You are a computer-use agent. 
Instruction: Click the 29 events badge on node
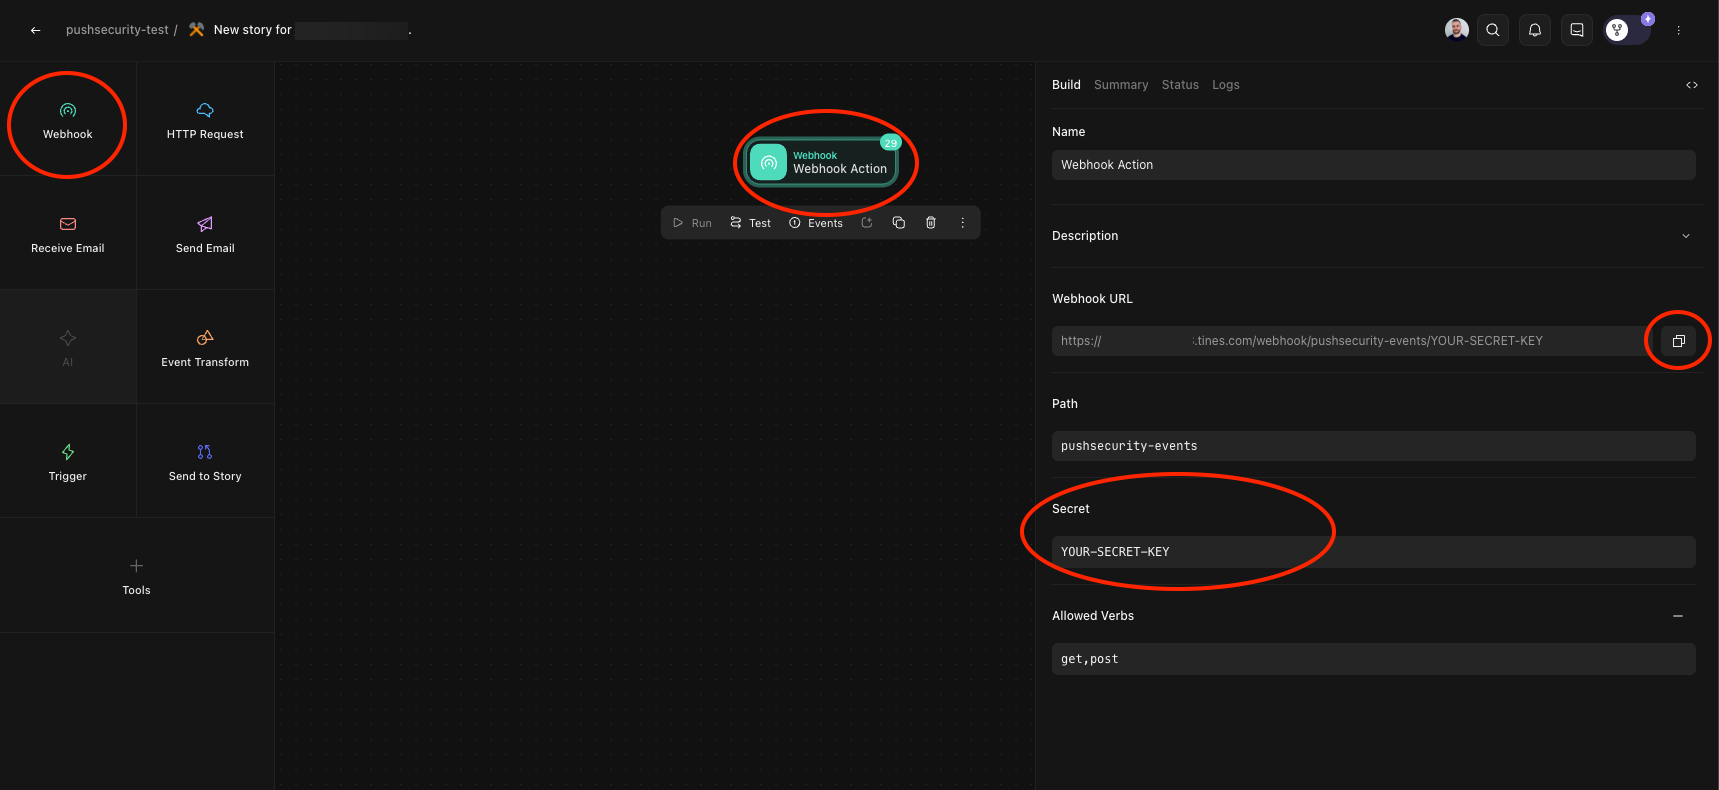click(890, 143)
